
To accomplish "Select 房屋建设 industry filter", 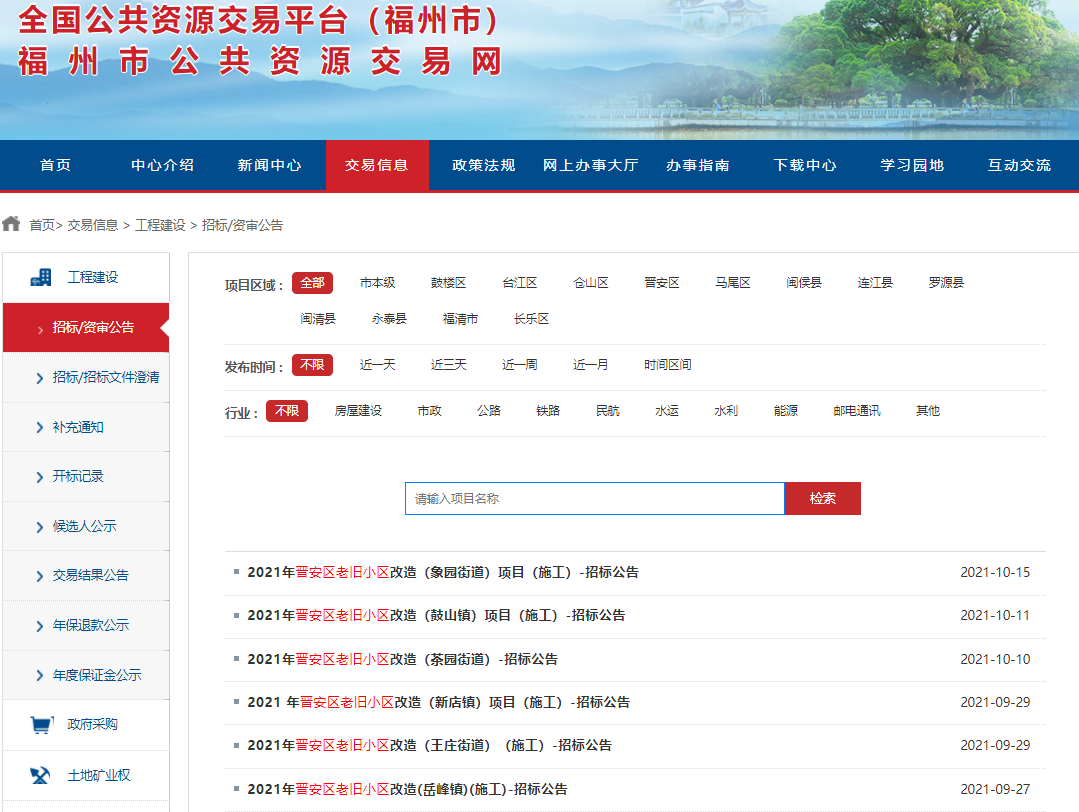I will coord(358,411).
